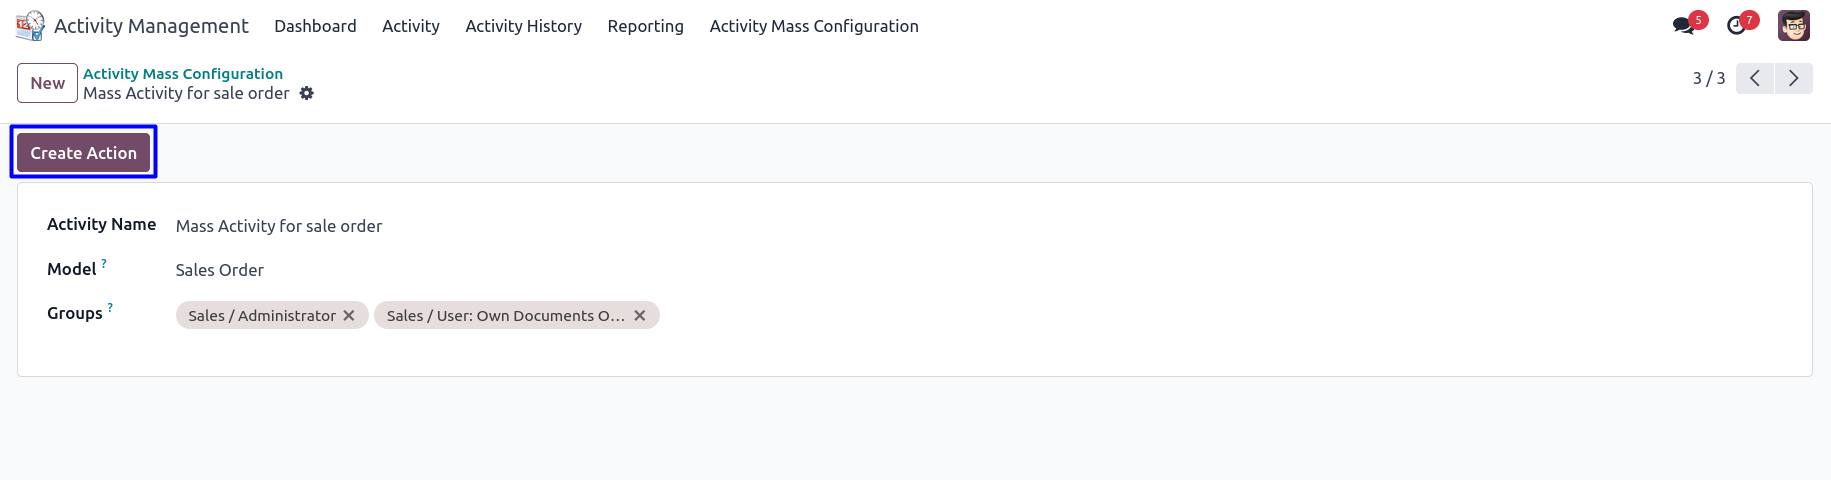Open the activities clock icon
Viewport: 1831px width, 480px height.
[1737, 26]
